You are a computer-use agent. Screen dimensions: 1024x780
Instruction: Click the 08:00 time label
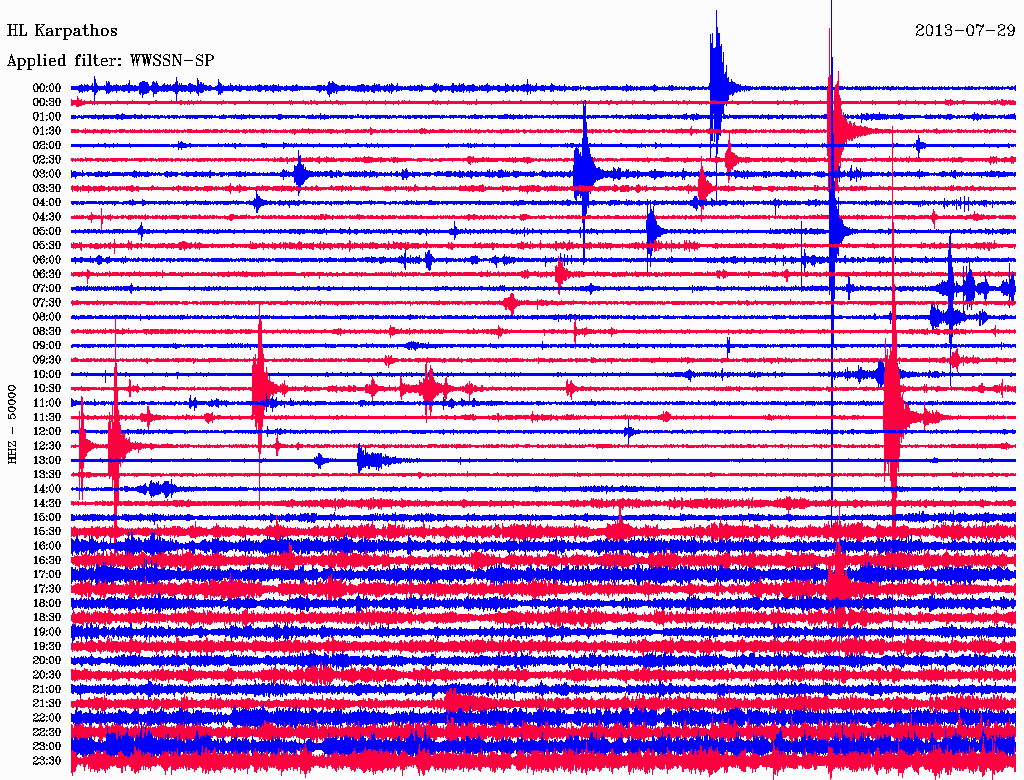(47, 317)
